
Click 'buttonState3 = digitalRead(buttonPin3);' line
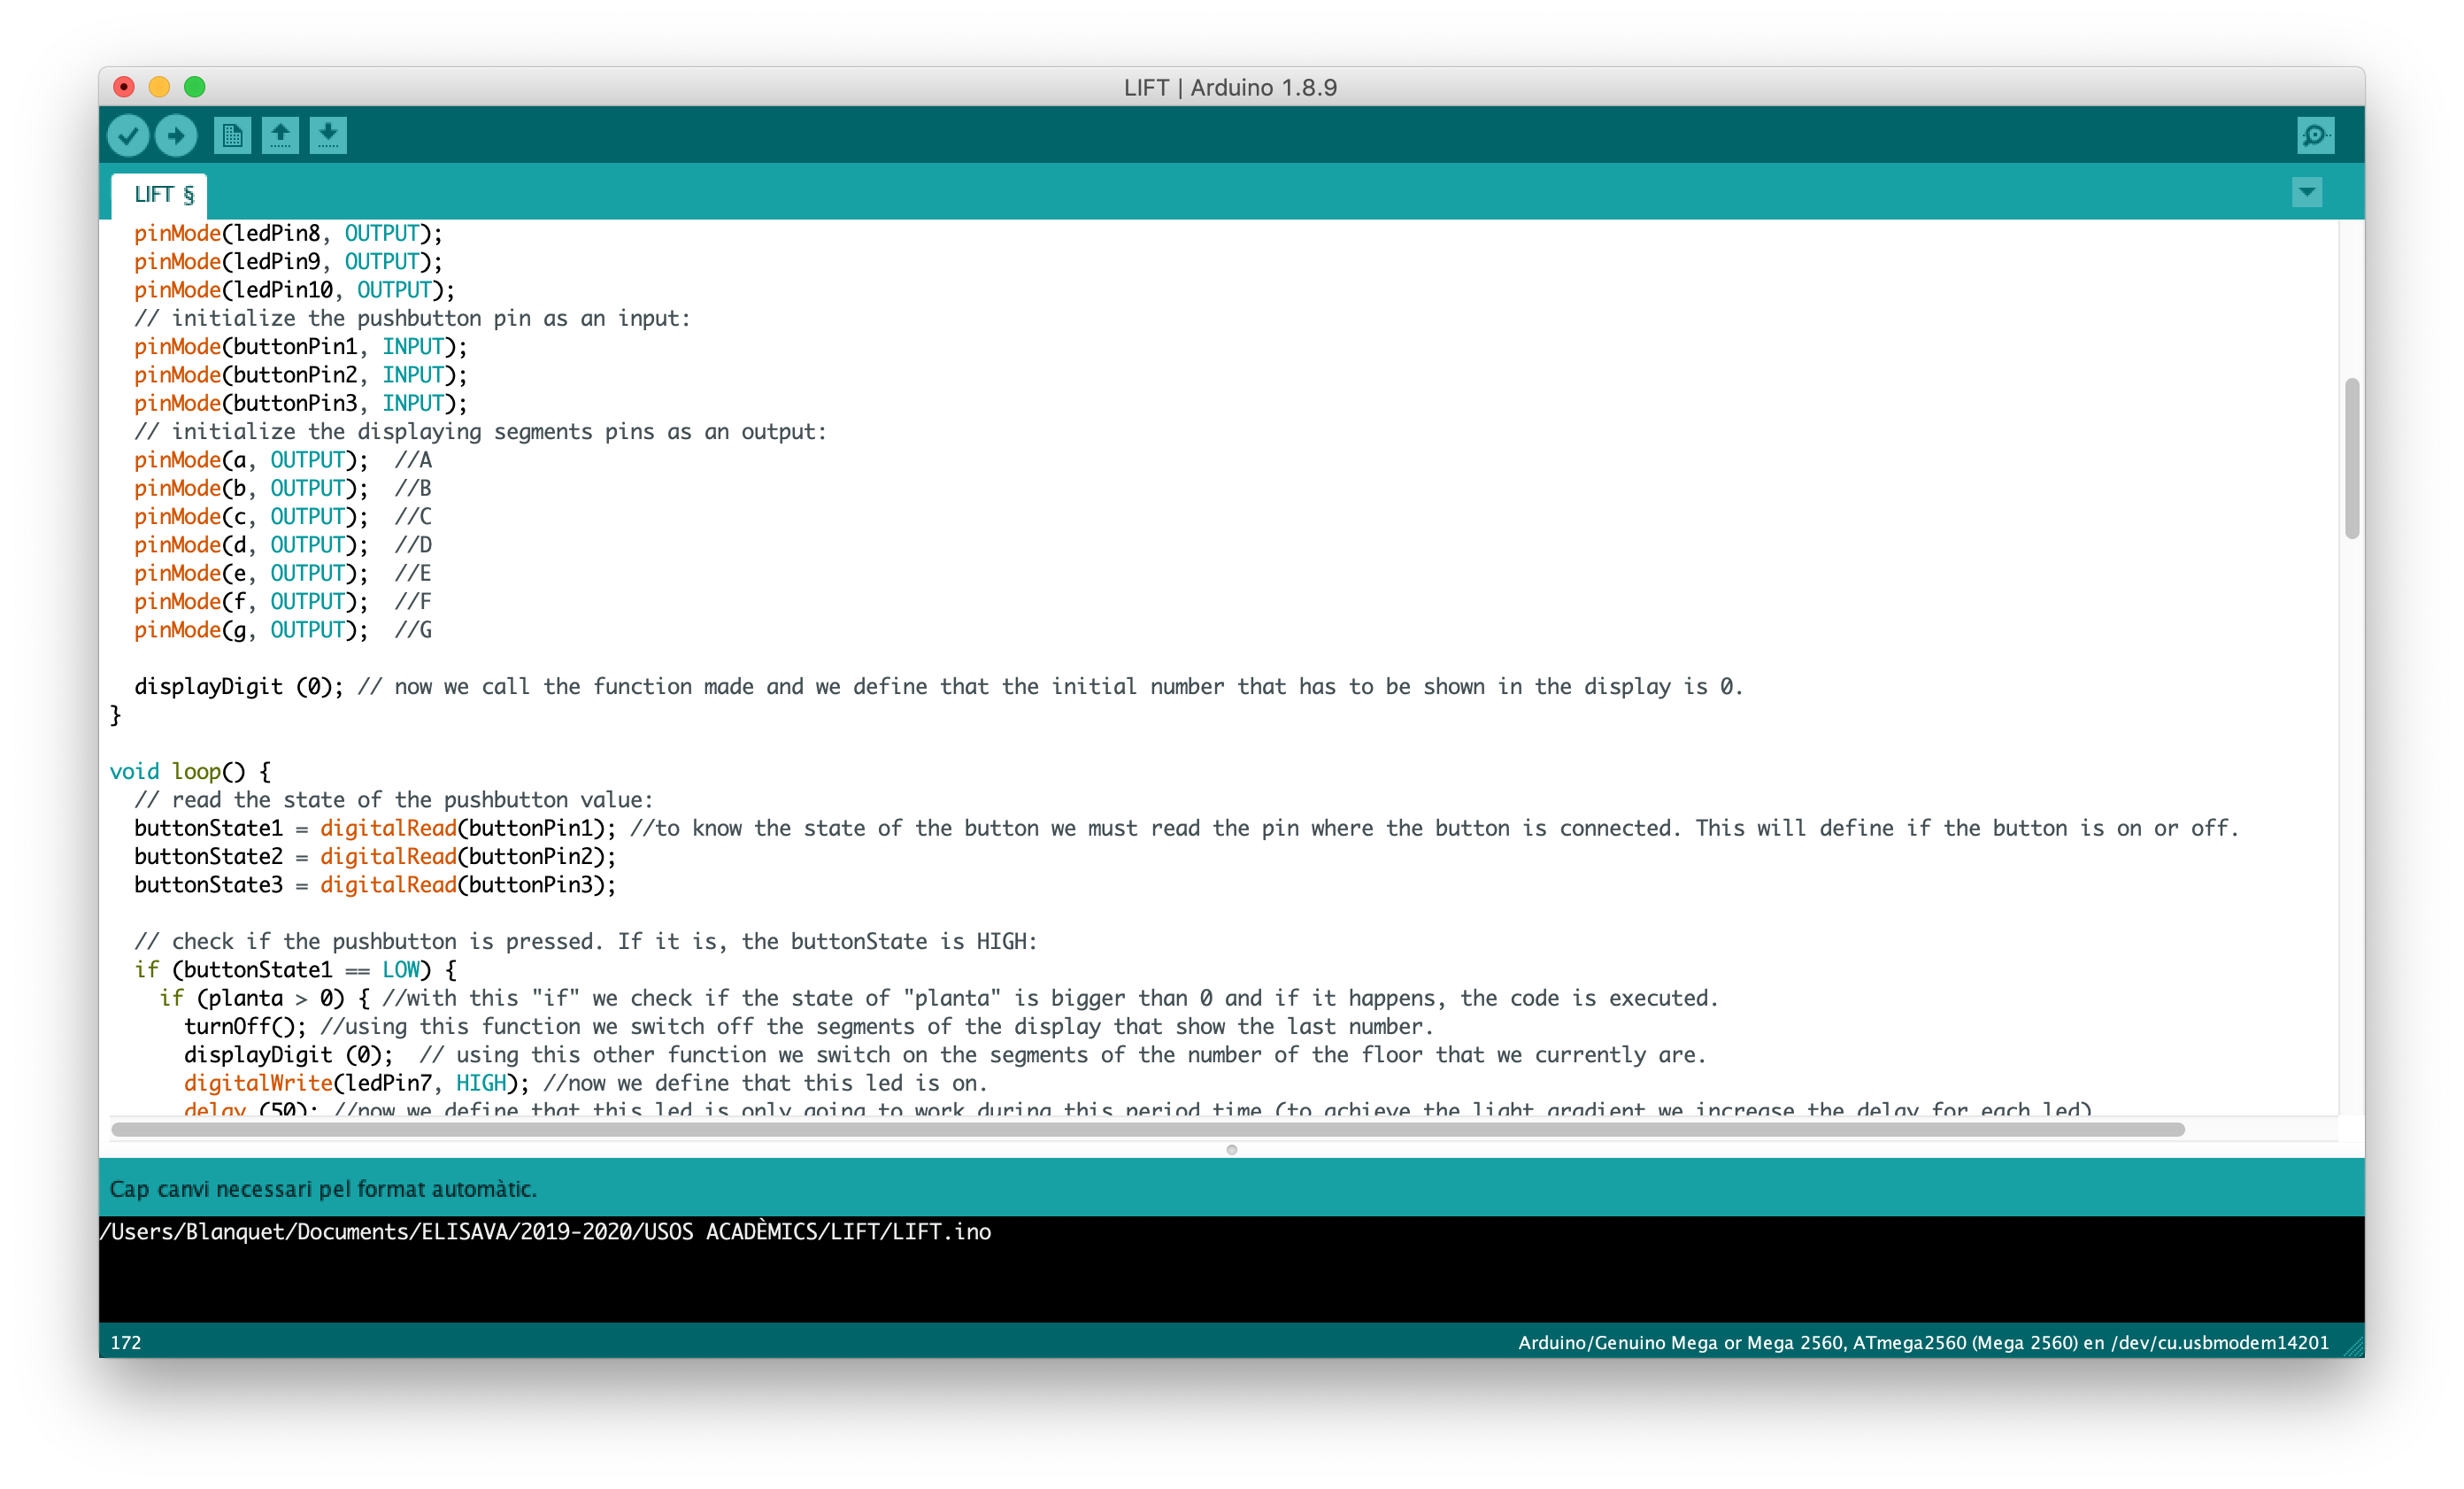[375, 885]
